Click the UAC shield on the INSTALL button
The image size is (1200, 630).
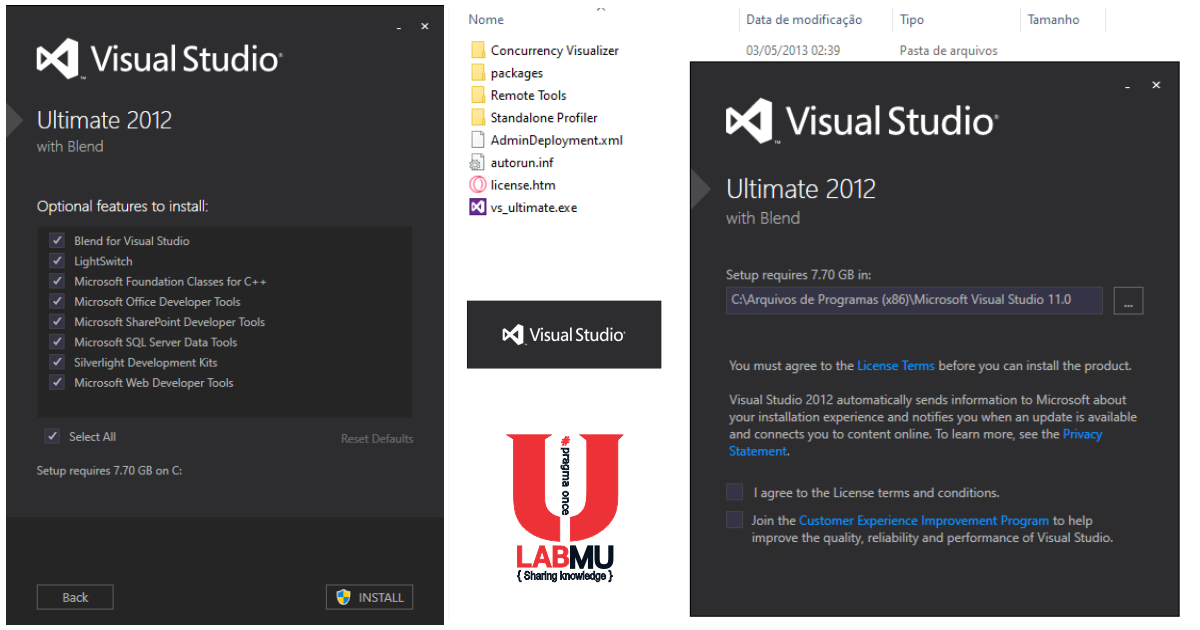[x=344, y=597]
